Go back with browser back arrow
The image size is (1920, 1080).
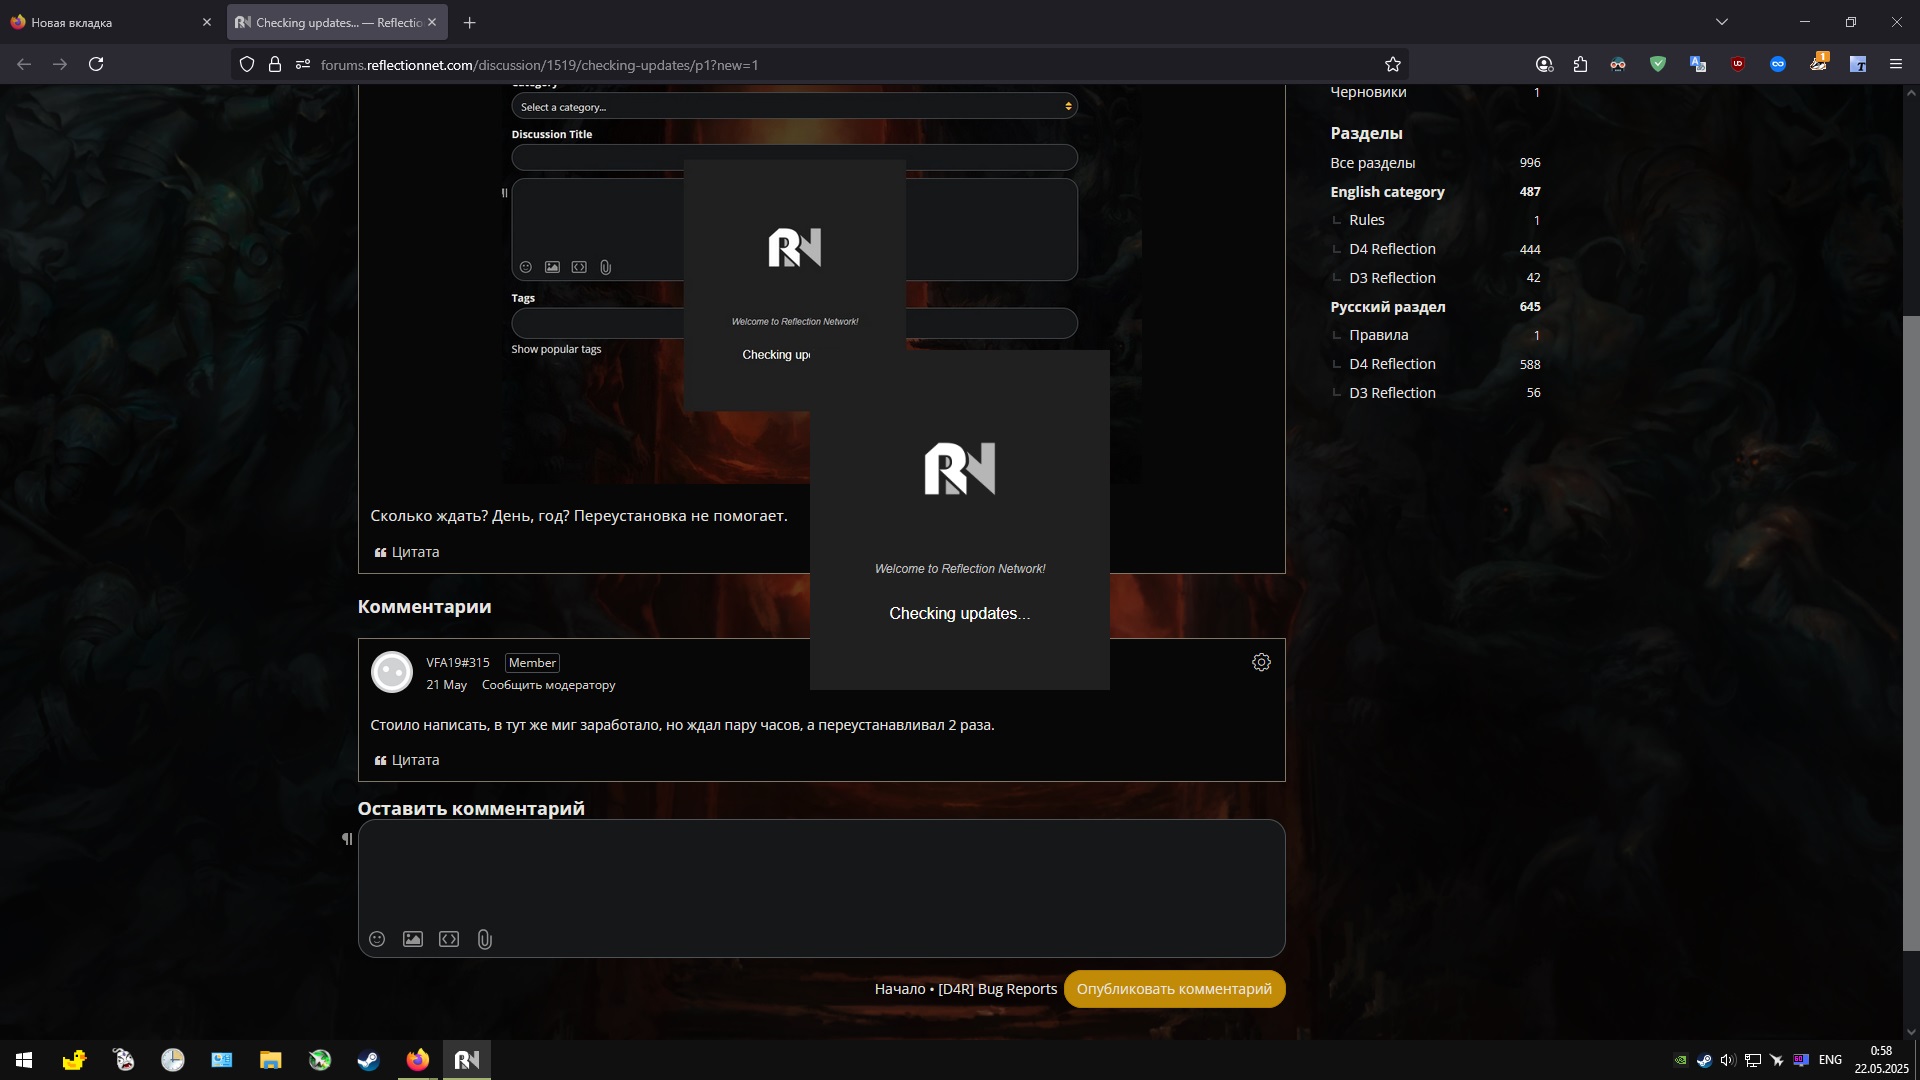(24, 64)
